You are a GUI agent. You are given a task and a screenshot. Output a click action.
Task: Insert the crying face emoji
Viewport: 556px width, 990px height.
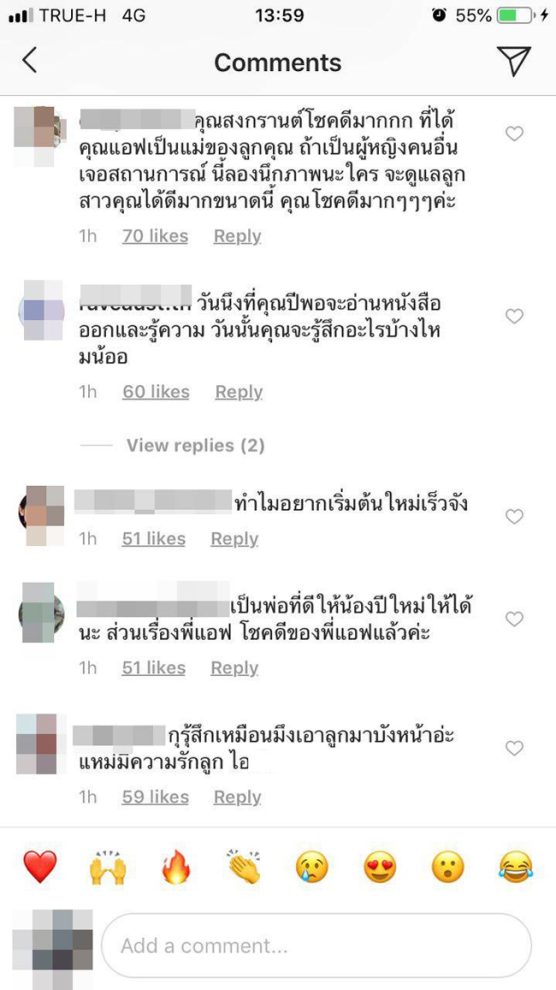tap(312, 867)
